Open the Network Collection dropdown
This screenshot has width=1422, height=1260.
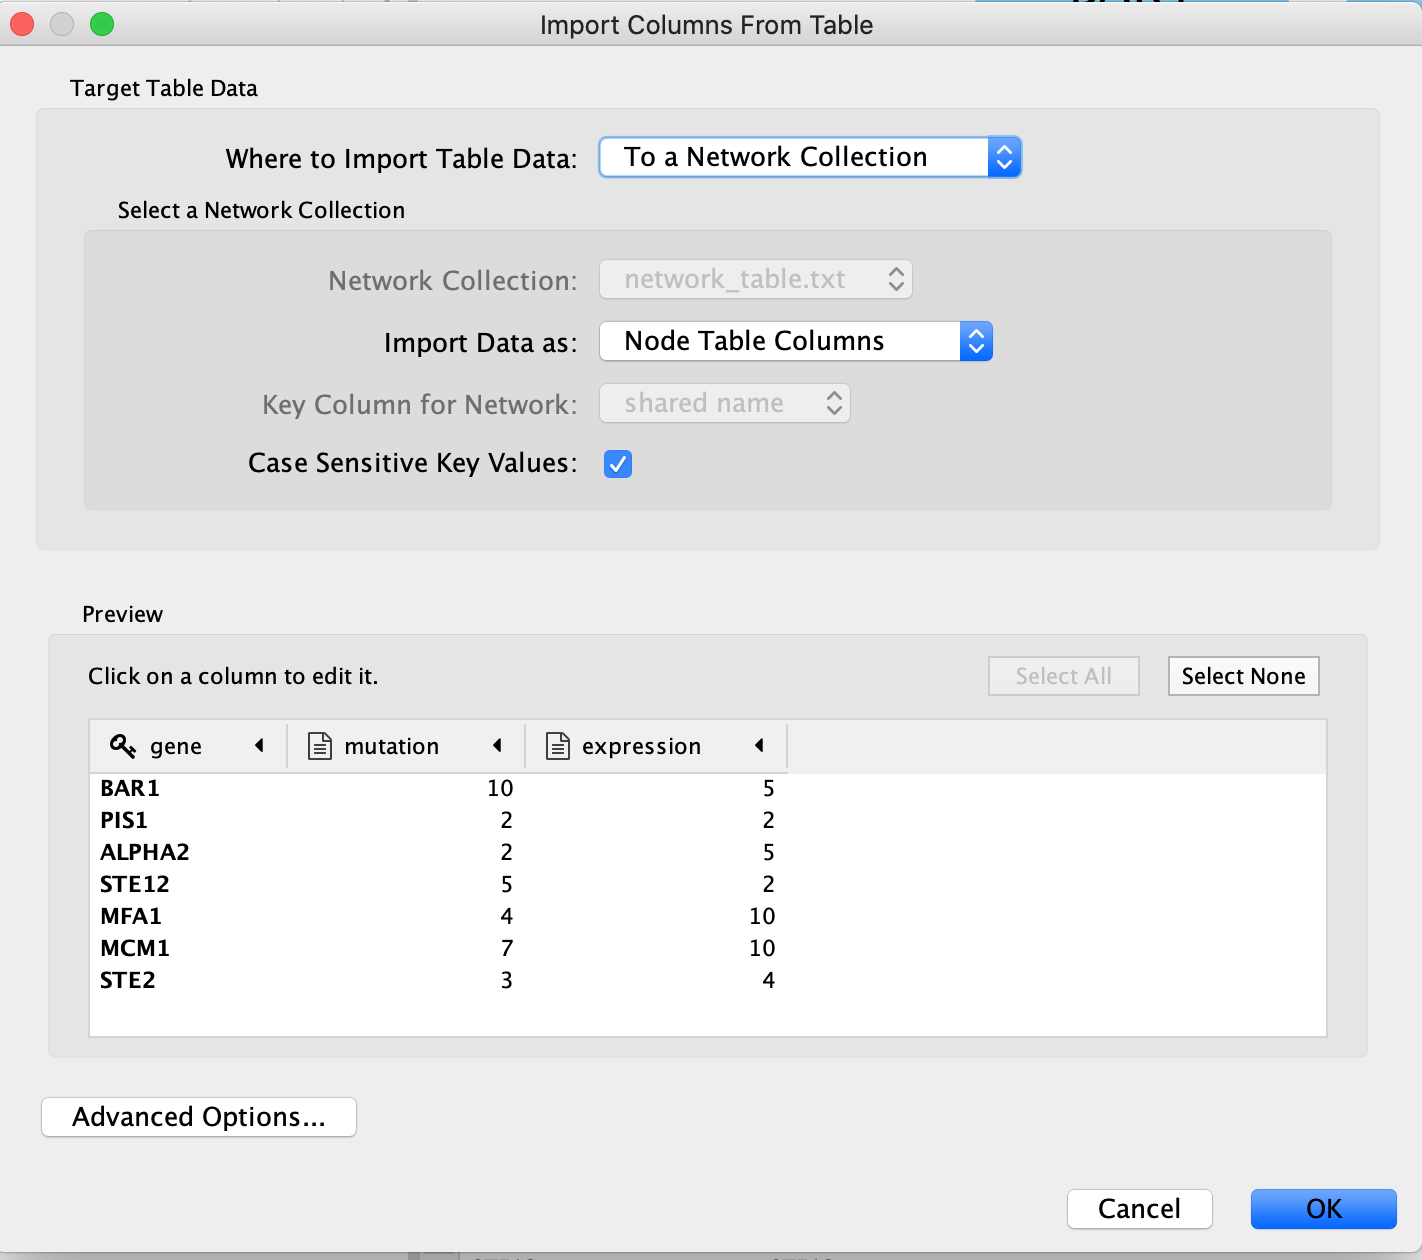[755, 280]
